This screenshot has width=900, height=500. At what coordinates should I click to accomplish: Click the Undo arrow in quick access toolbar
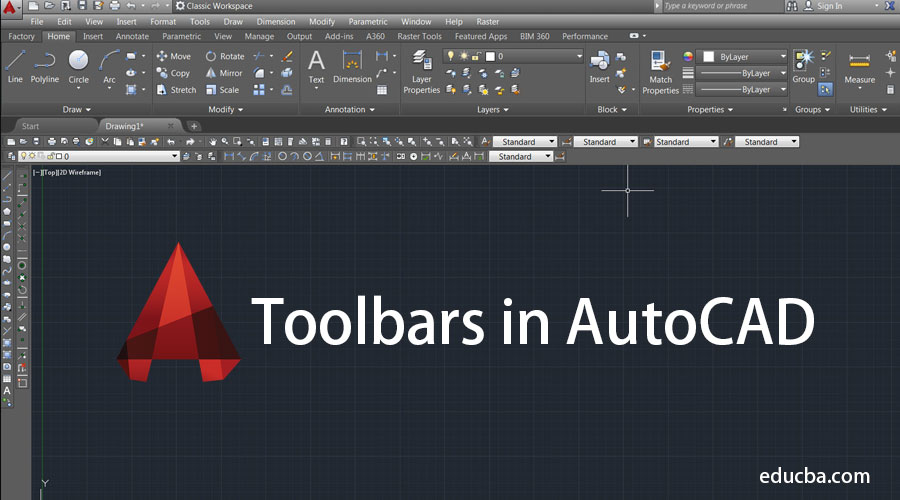click(x=131, y=6)
